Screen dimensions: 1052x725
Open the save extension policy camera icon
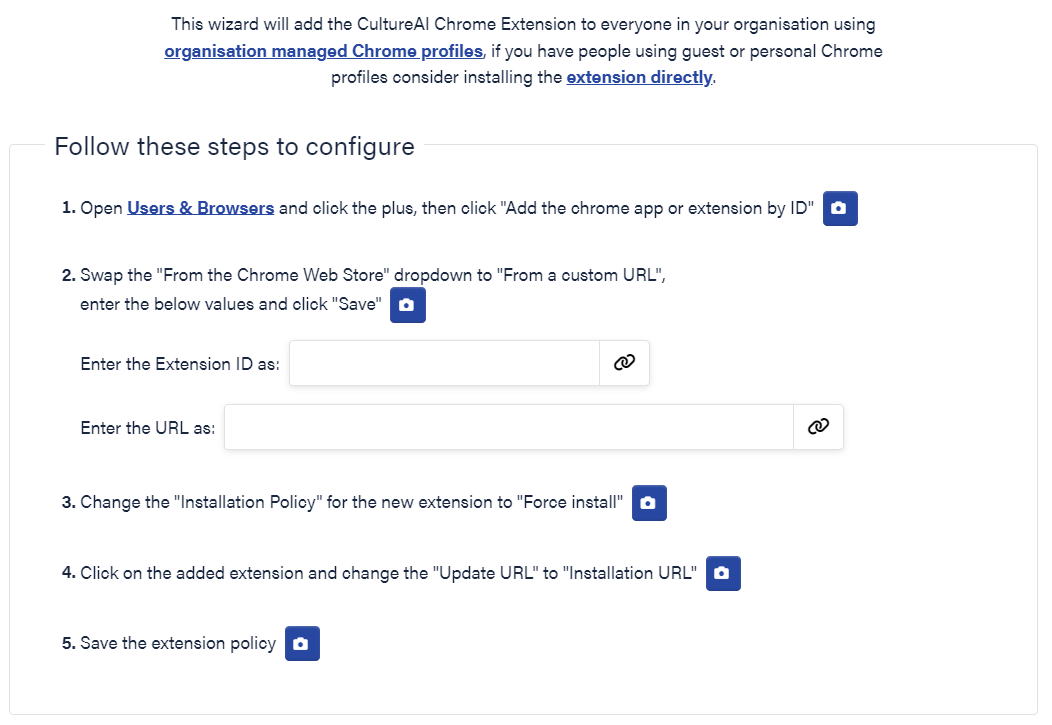click(302, 643)
